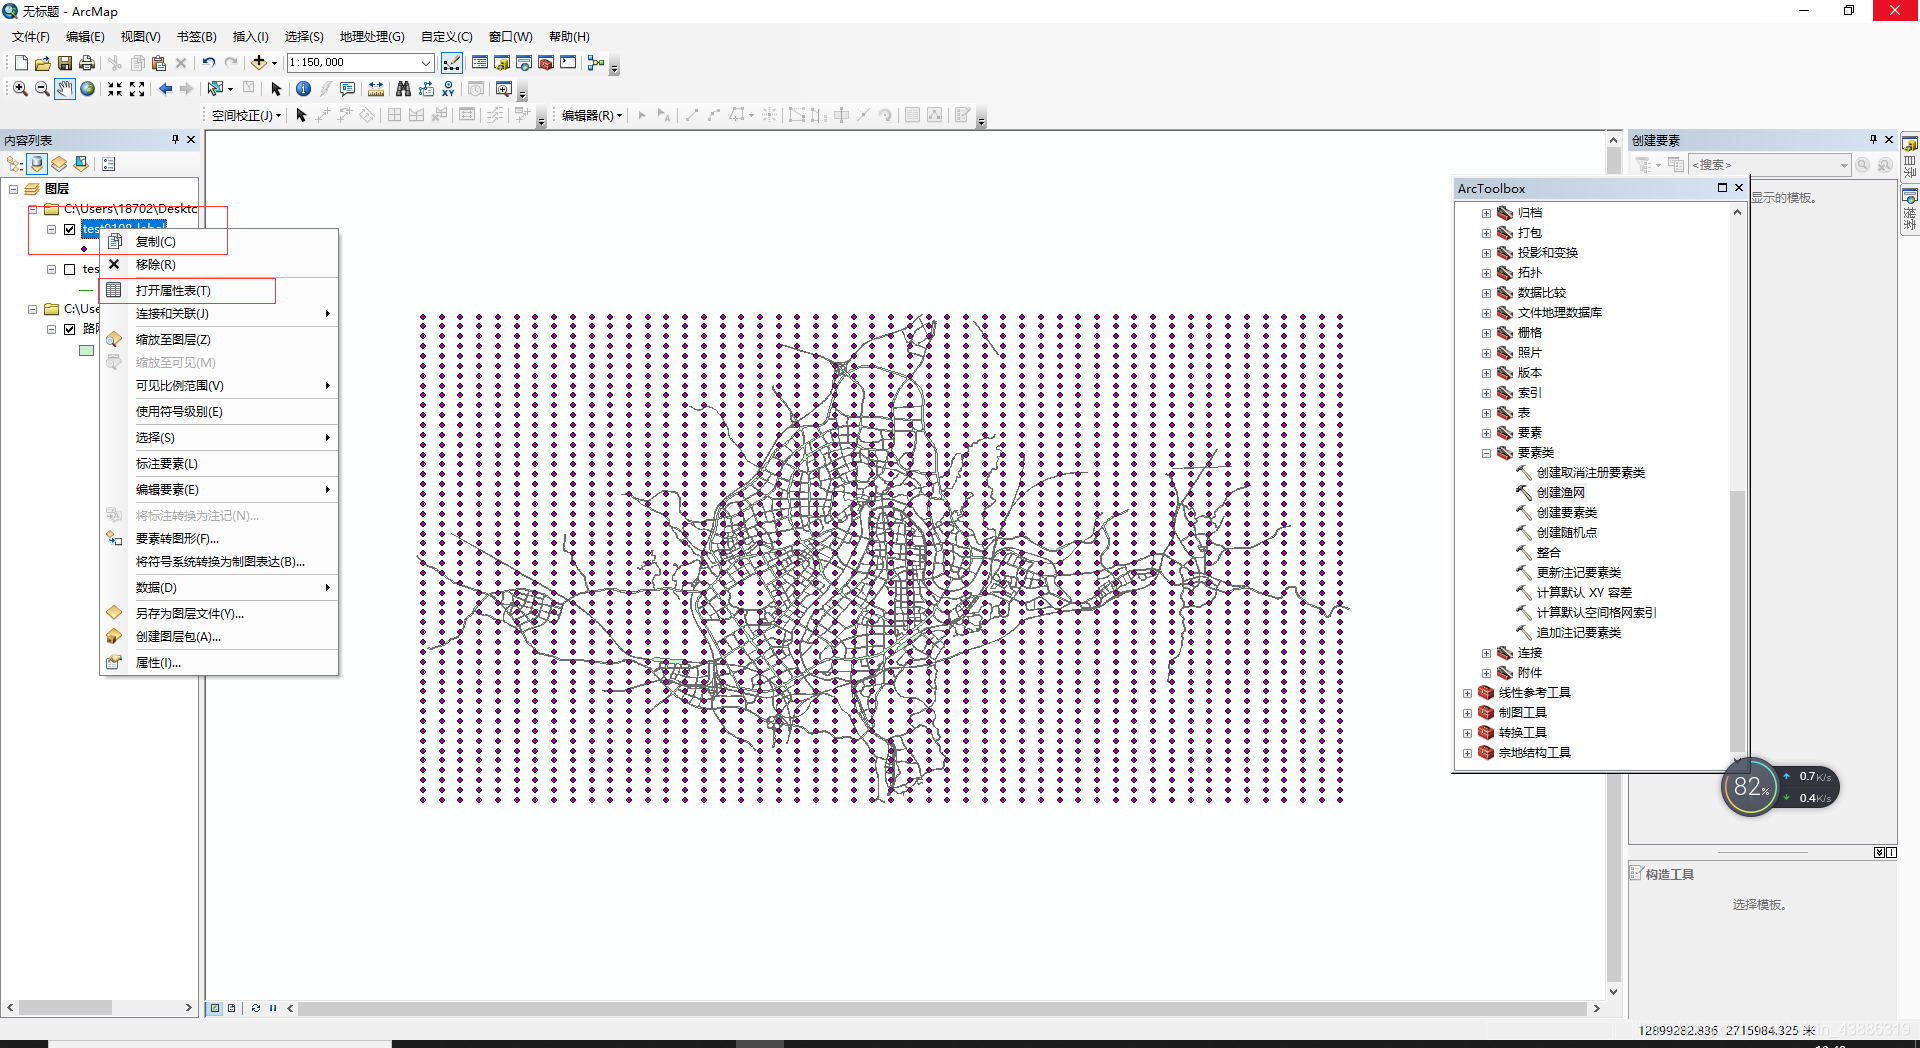The image size is (1920, 1048).
Task: Switch to layout view button at map bottom
Action: 231,1008
